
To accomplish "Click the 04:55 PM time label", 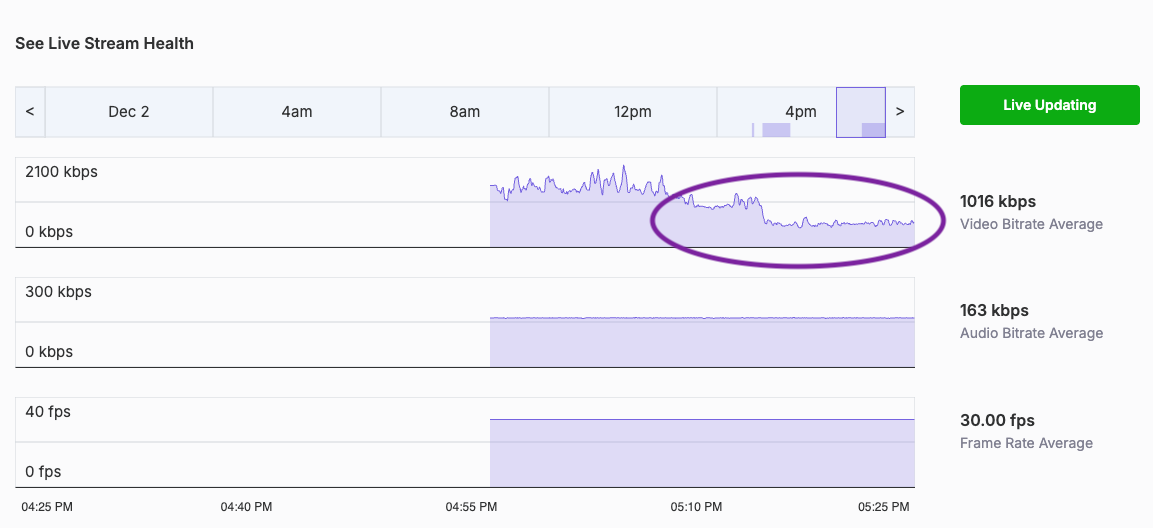I will pyautogui.click(x=471, y=507).
